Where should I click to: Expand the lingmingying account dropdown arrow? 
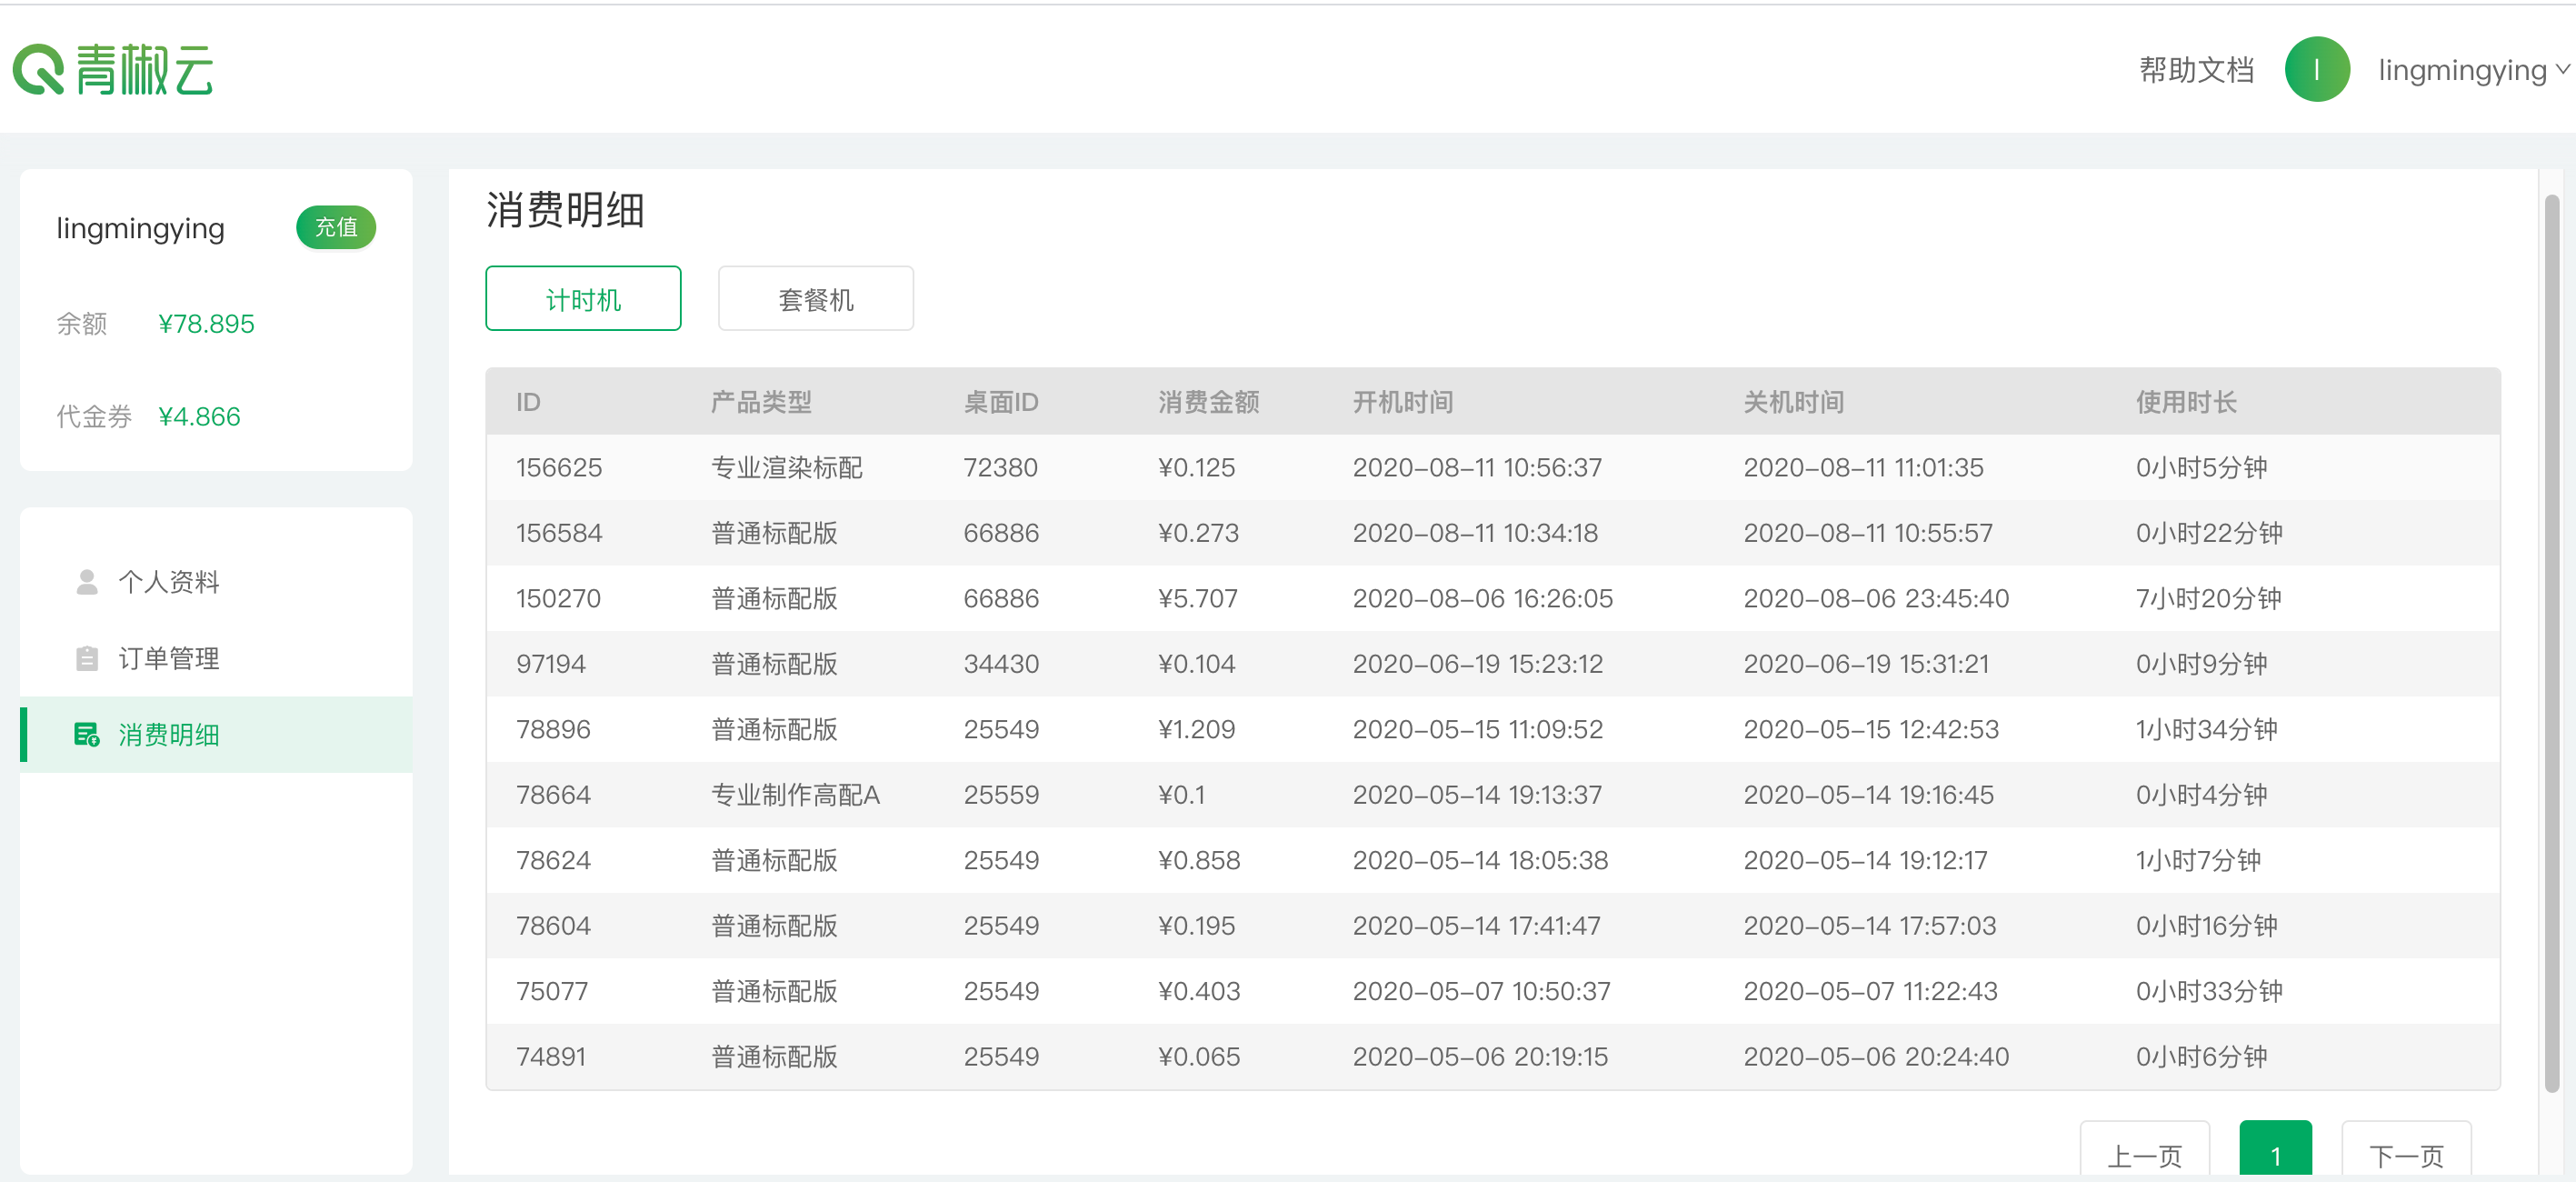pos(2562,70)
